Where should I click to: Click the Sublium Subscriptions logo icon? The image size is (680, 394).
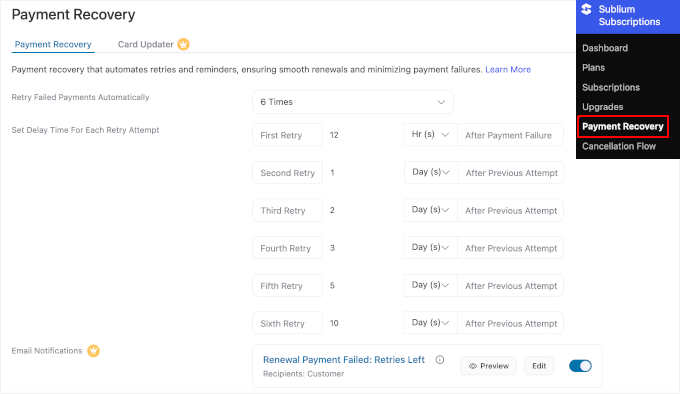tap(586, 9)
